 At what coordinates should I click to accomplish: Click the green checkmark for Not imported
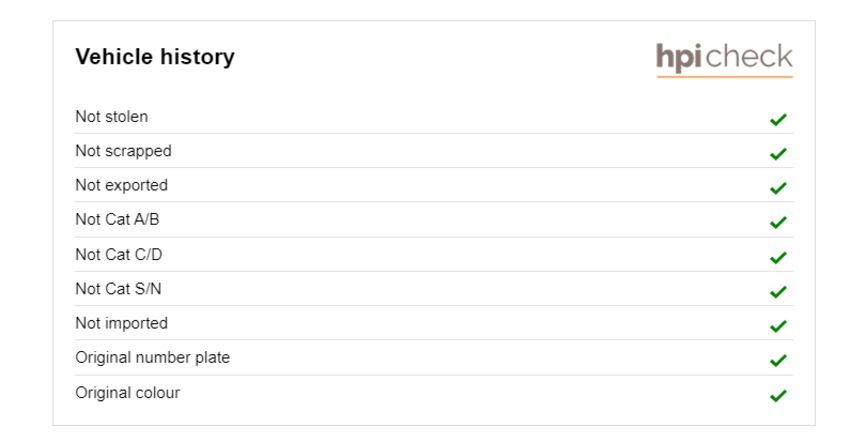click(x=778, y=326)
